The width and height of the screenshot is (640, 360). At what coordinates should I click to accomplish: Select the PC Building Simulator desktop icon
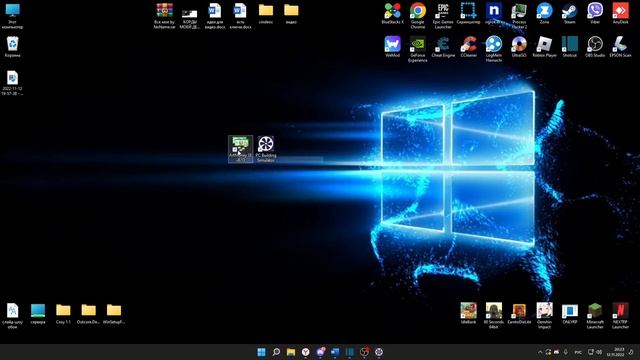(x=266, y=149)
